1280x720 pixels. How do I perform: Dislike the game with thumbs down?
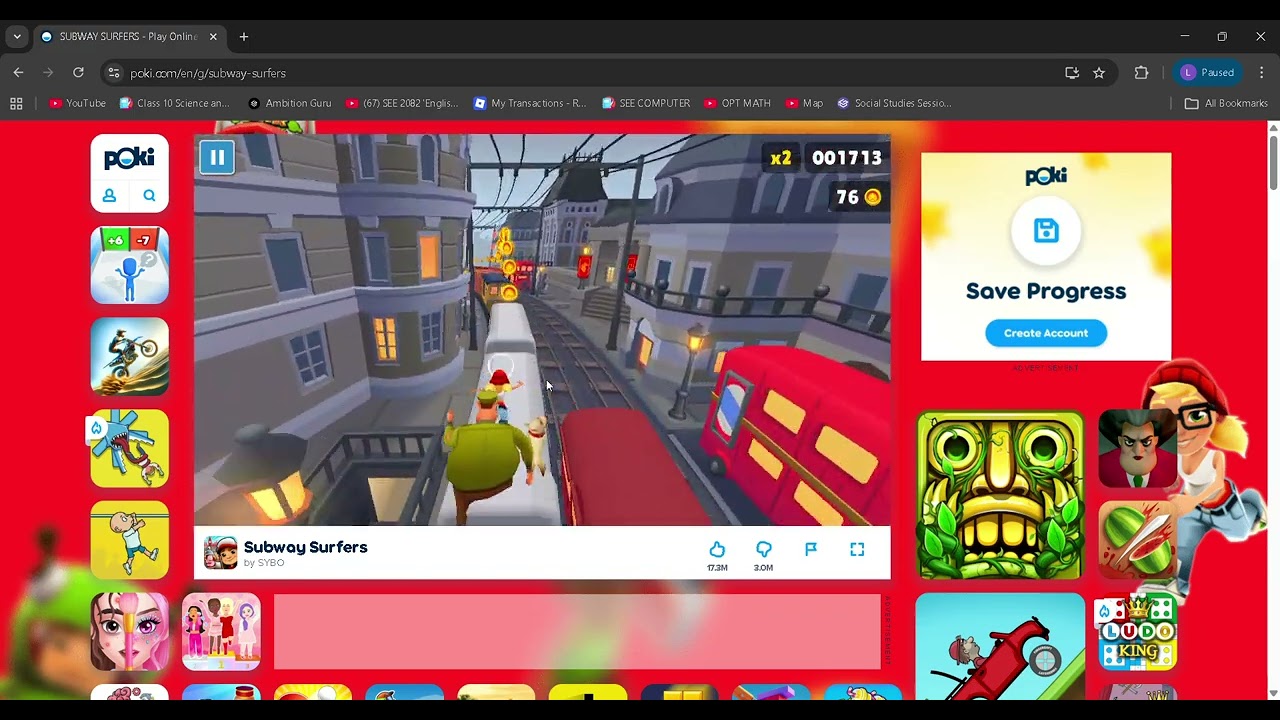(x=763, y=549)
